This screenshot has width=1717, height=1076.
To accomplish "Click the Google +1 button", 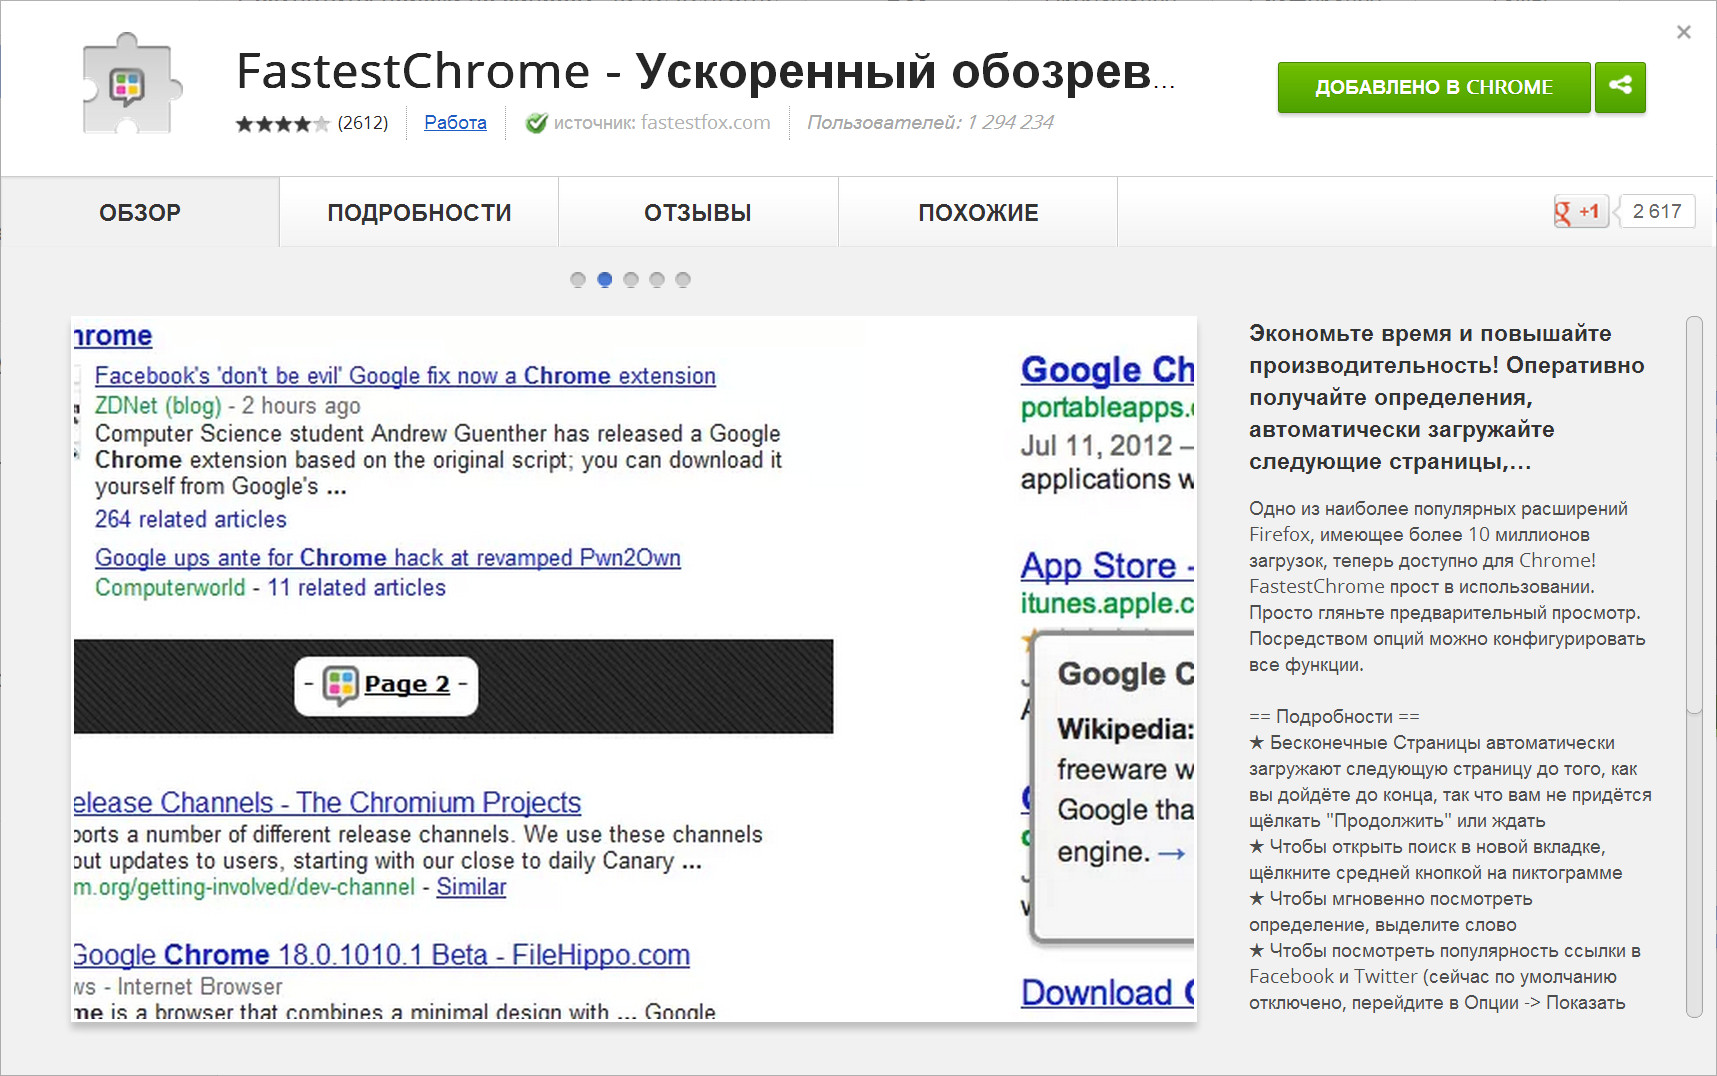I will pyautogui.click(x=1579, y=211).
